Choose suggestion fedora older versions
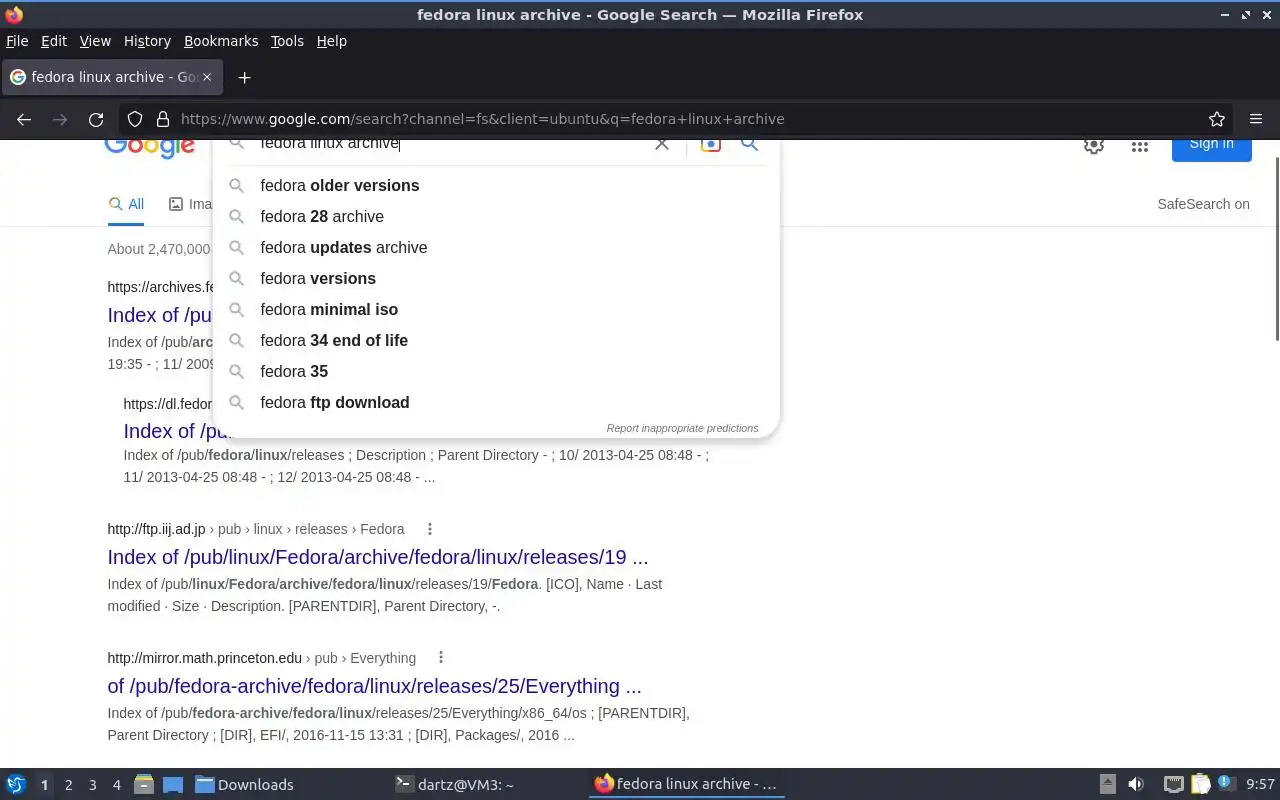 point(496,185)
